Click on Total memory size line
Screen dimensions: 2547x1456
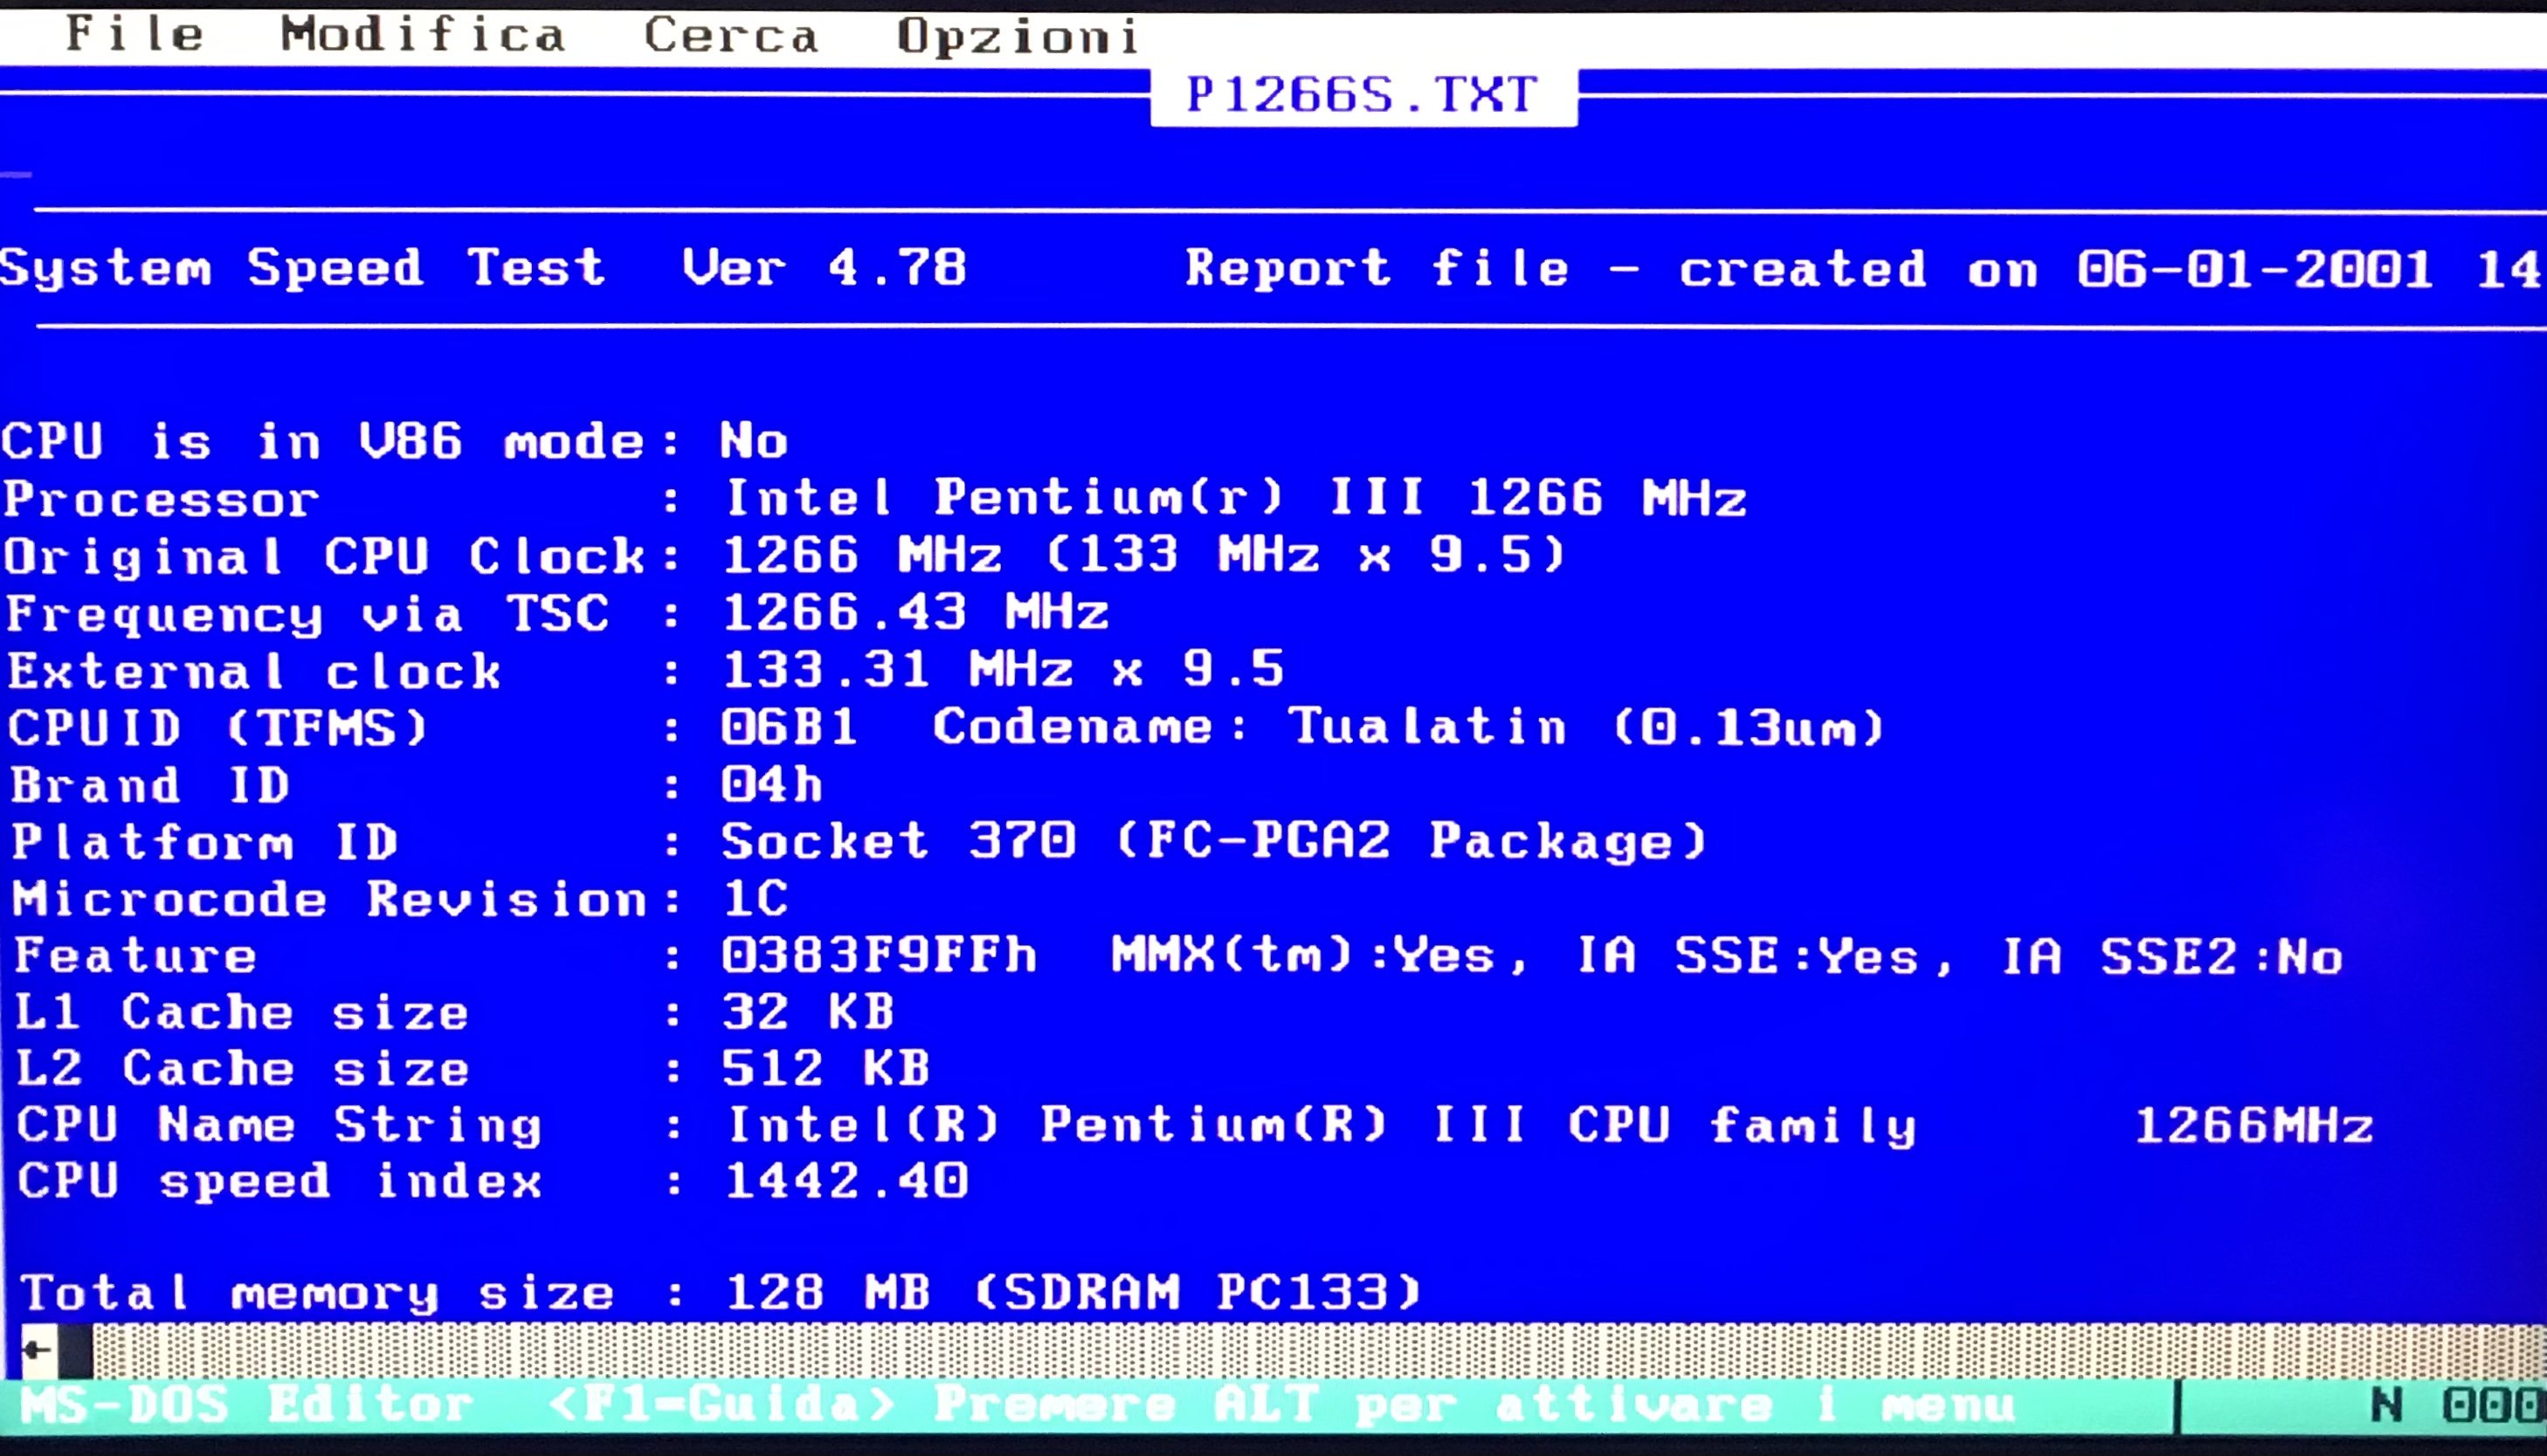316,1293
